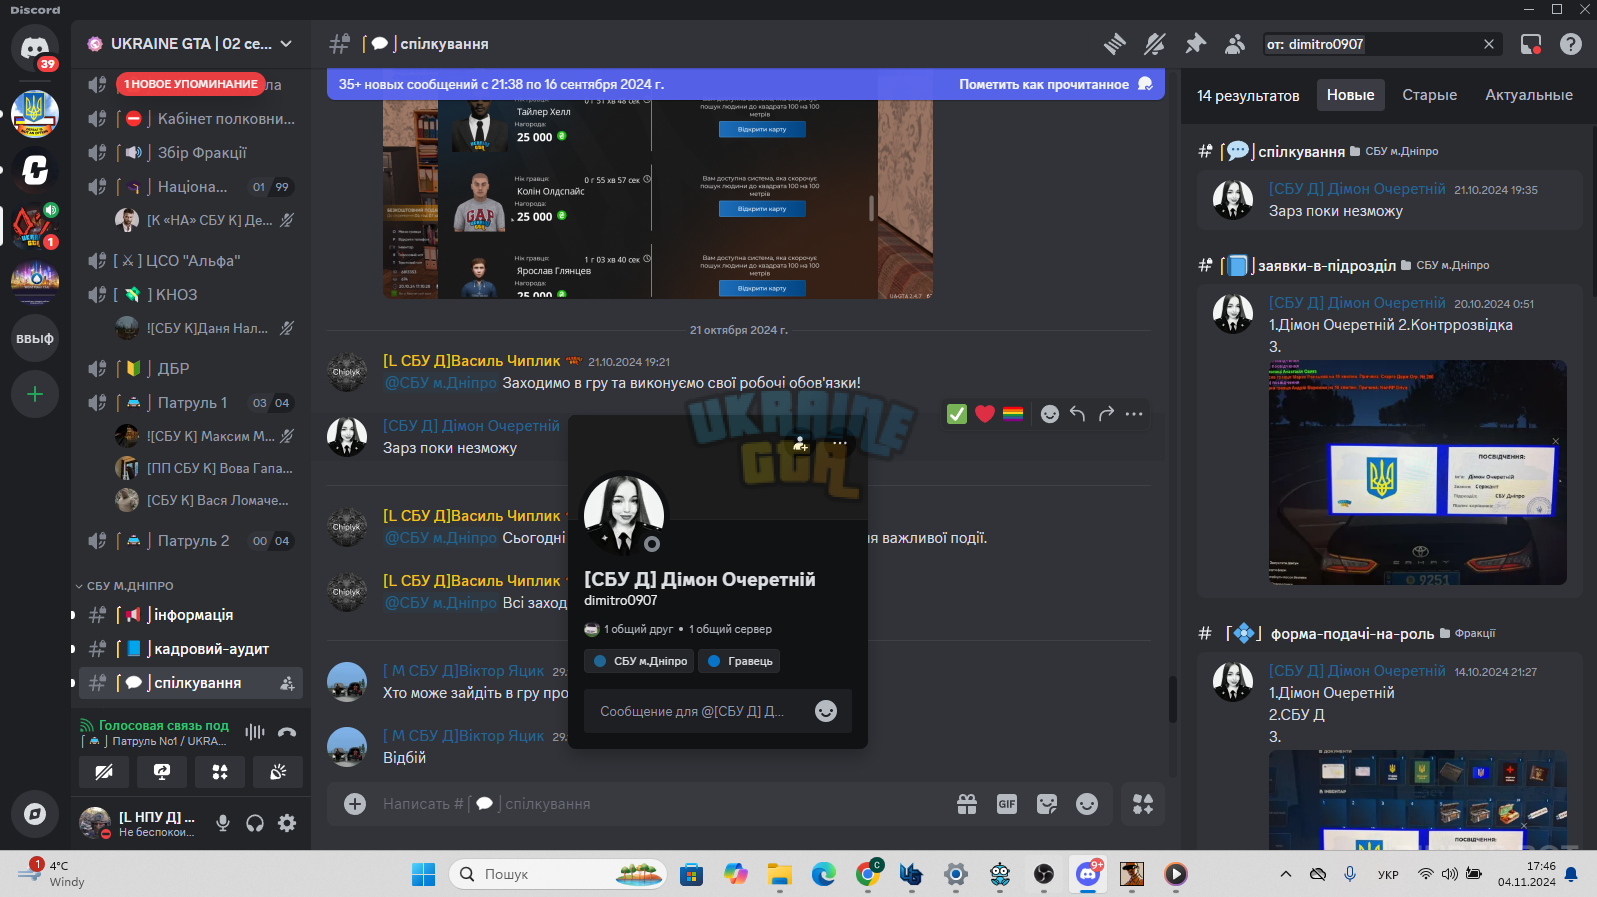
Task: Create invite for the спілкування channel
Action: pos(287,683)
